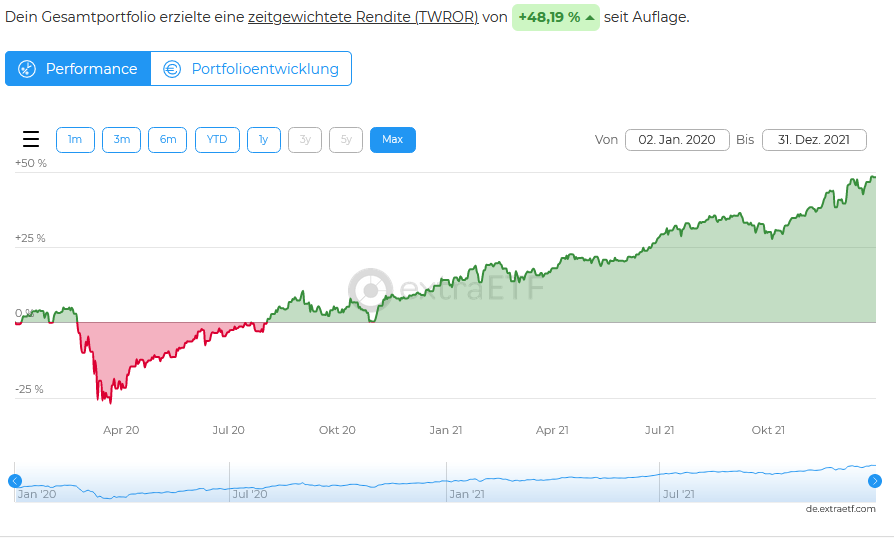Select the 1m time range
Screen dimensions: 894x538
click(75, 140)
